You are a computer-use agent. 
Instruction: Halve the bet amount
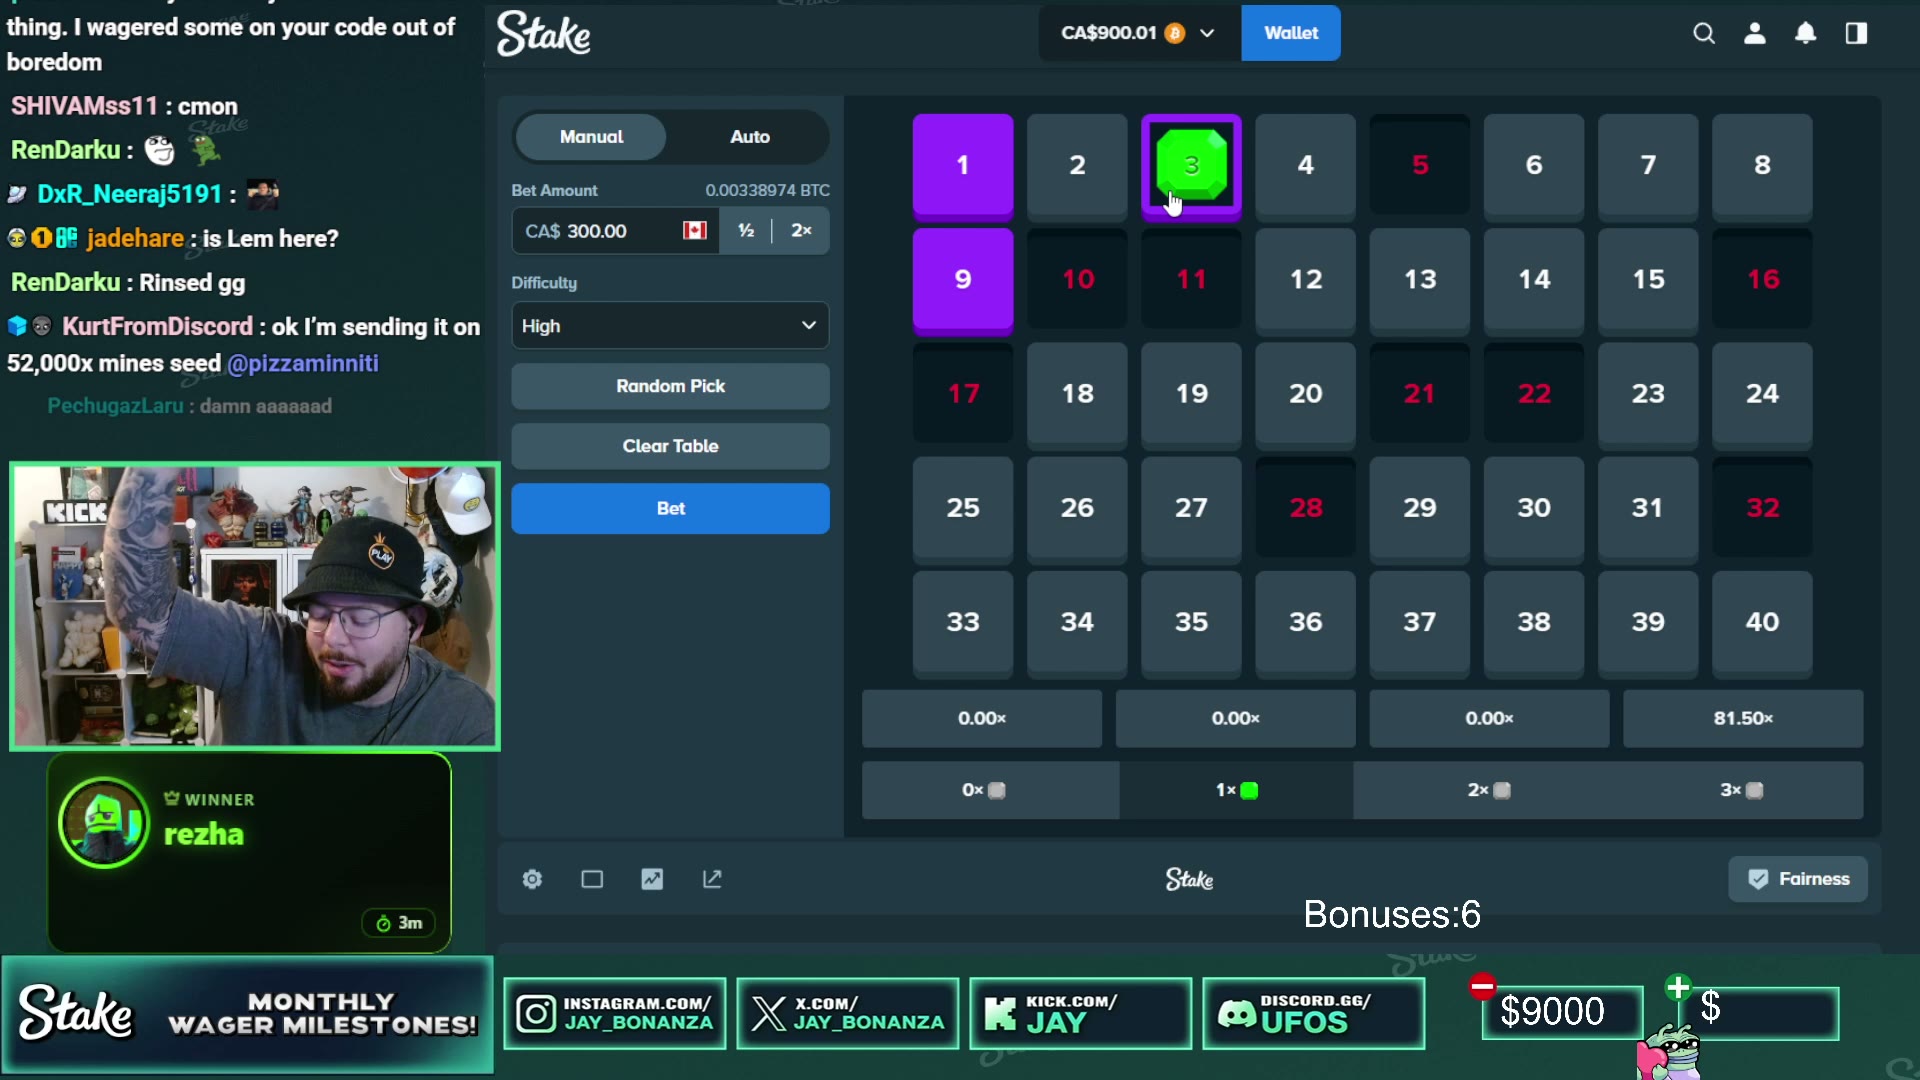coord(746,231)
